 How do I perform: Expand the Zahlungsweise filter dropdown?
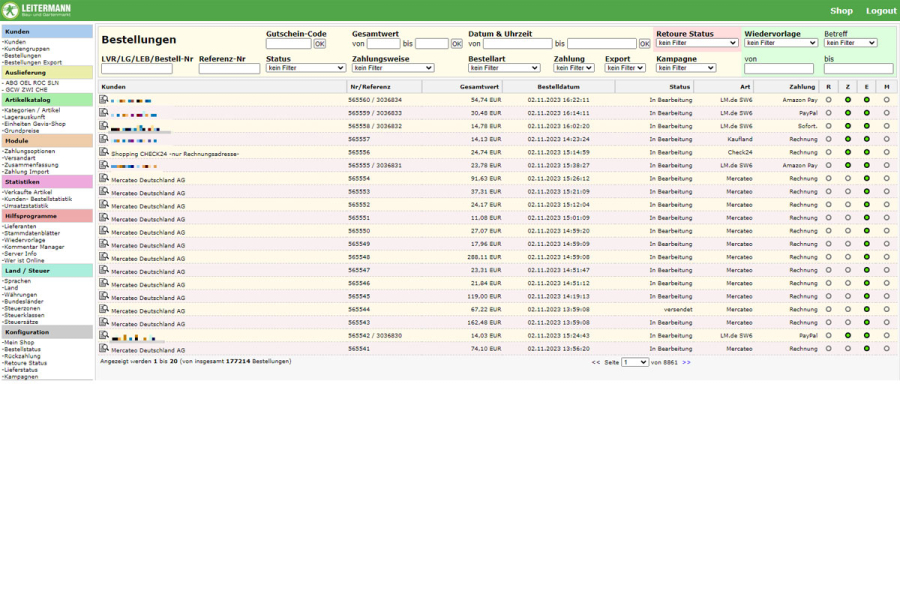click(393, 68)
